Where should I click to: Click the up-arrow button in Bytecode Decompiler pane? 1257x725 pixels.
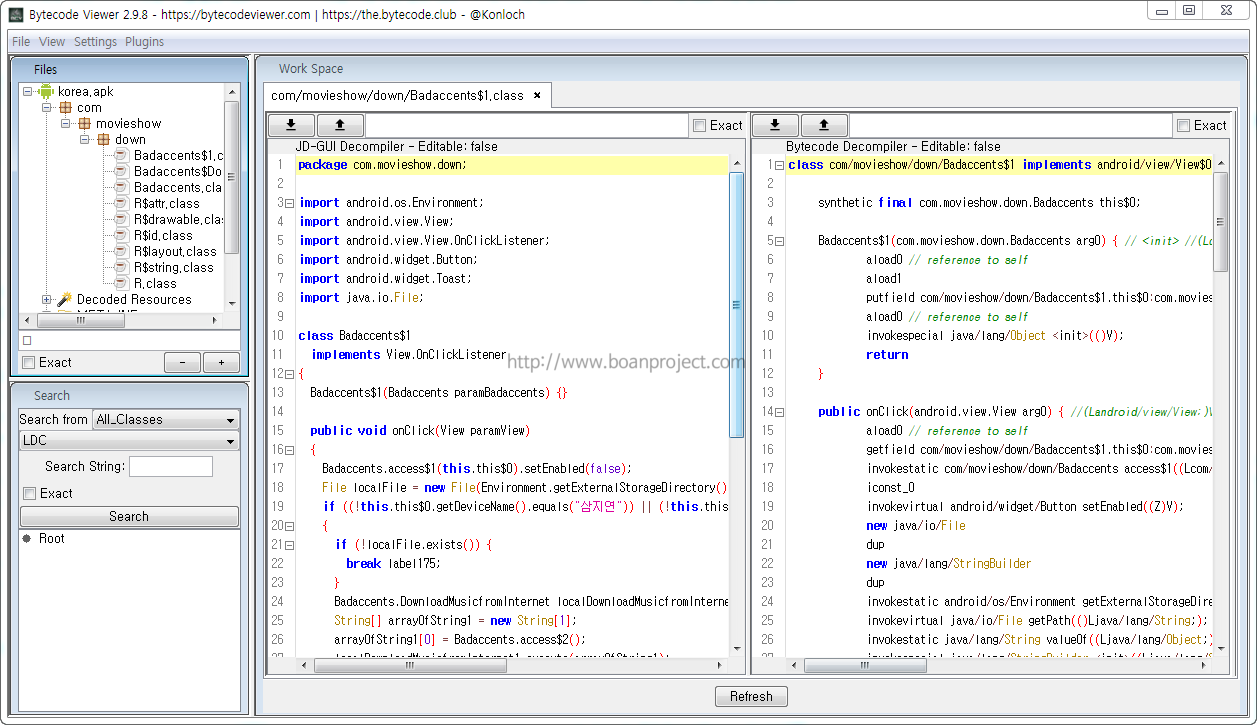824,125
